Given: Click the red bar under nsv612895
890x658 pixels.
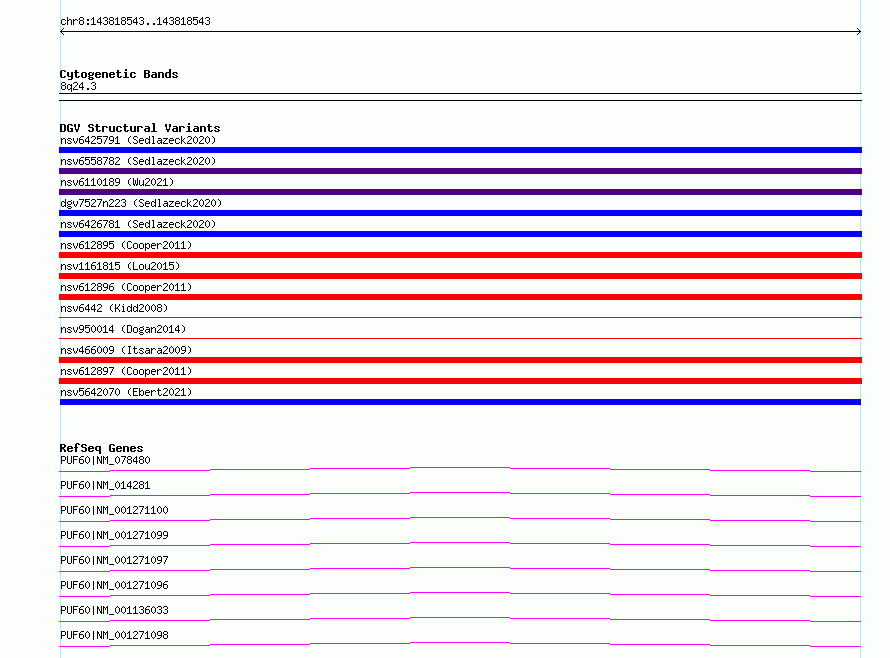Looking at the screenshot, I should point(460,255).
